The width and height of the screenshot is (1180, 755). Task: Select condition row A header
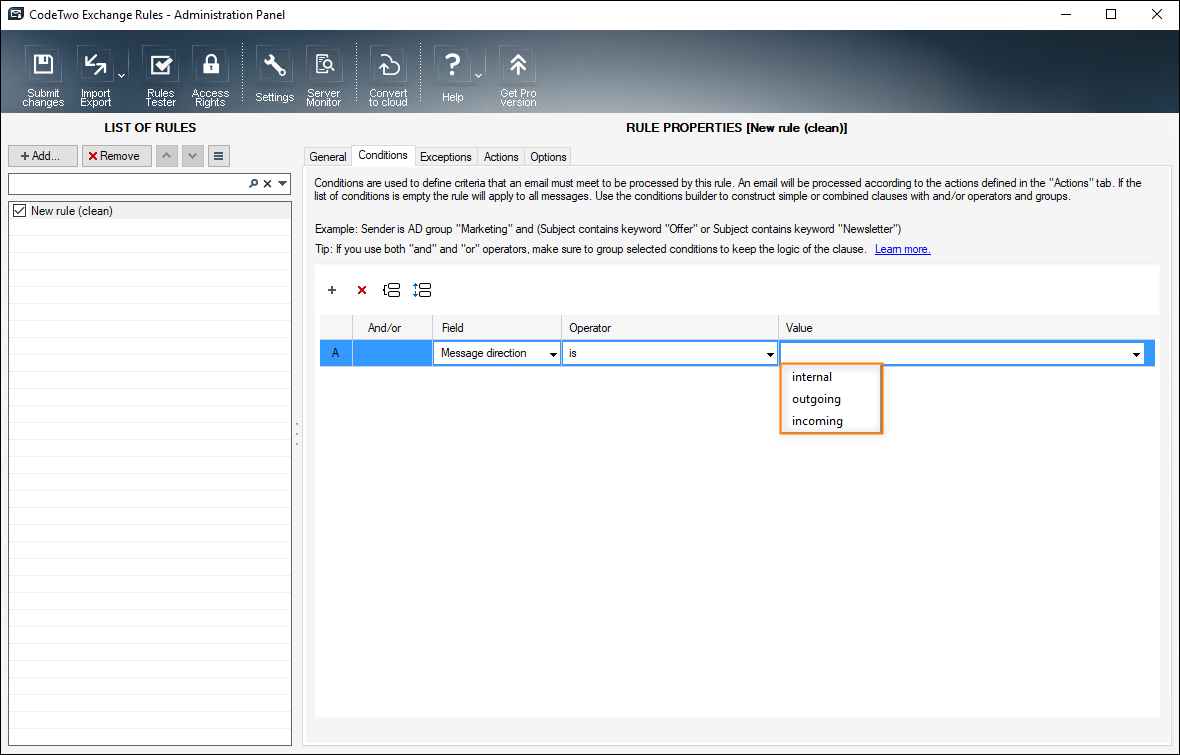coord(336,353)
